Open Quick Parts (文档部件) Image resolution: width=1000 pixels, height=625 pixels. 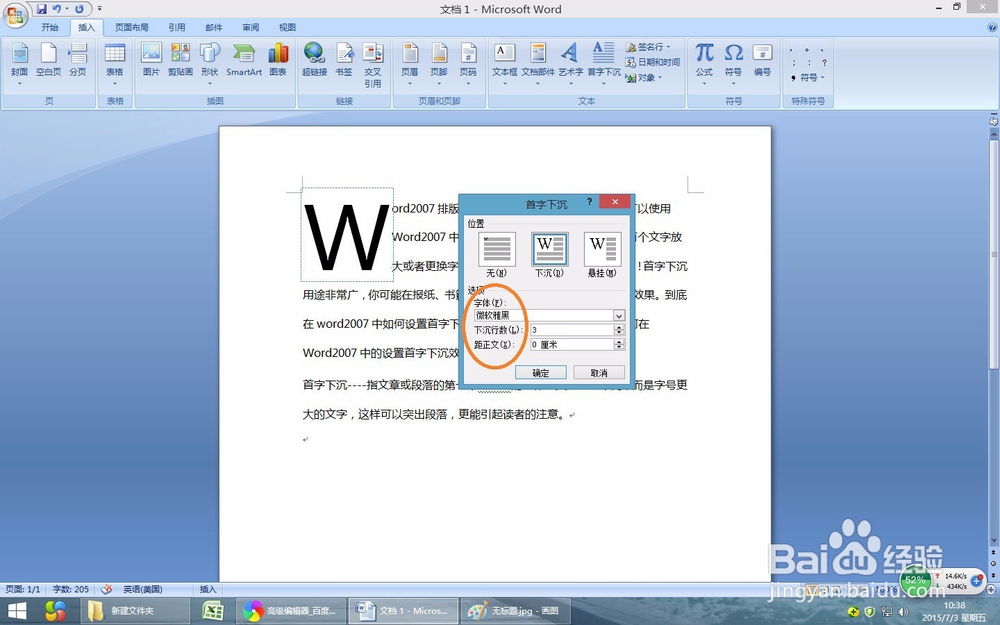pos(538,63)
